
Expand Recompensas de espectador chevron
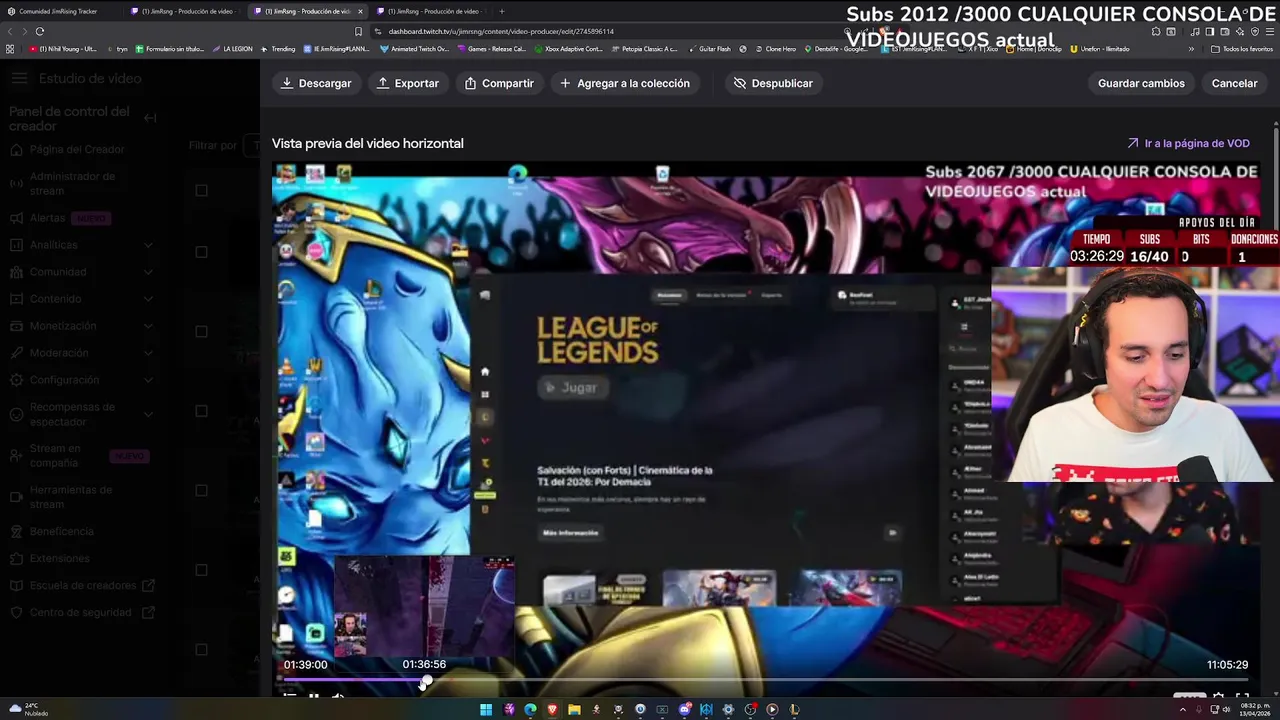tap(149, 414)
